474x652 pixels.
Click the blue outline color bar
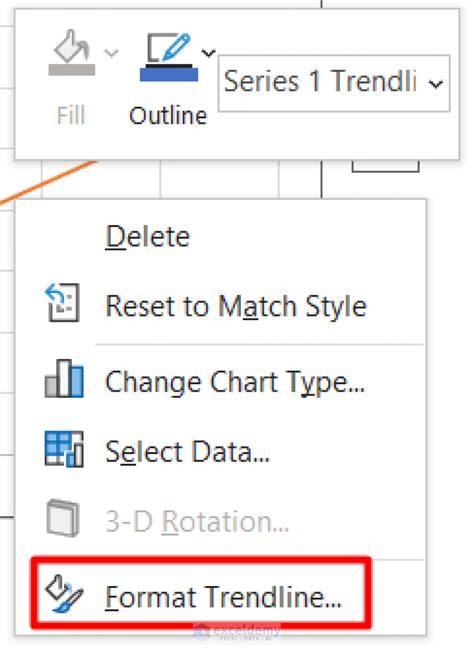(169, 74)
